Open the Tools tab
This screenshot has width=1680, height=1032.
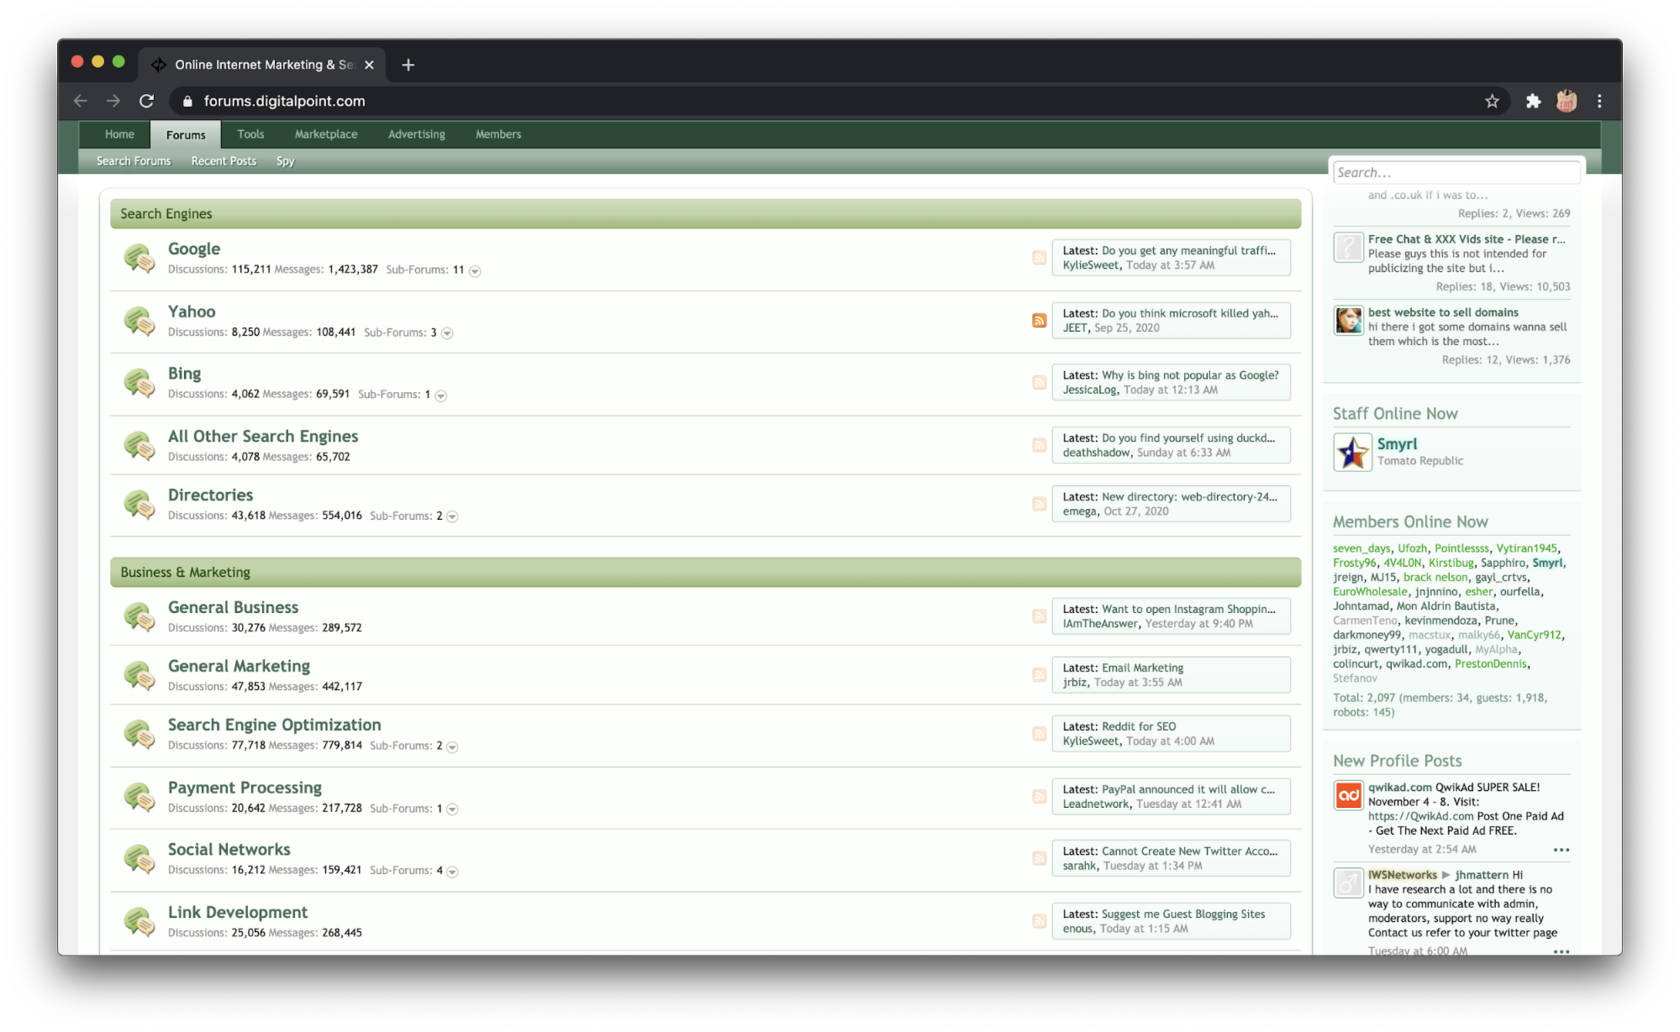250,134
